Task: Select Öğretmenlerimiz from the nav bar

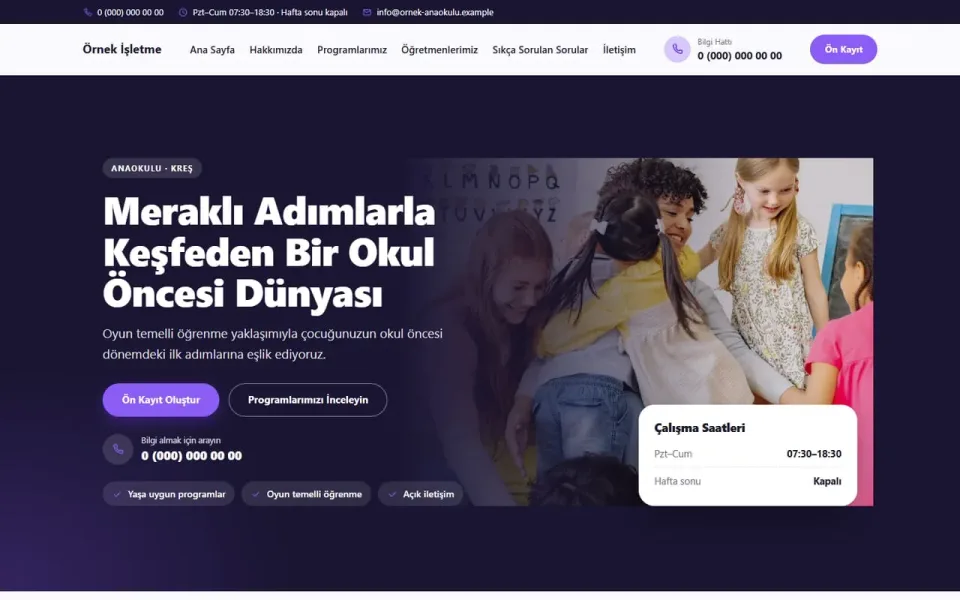Action: pos(440,50)
